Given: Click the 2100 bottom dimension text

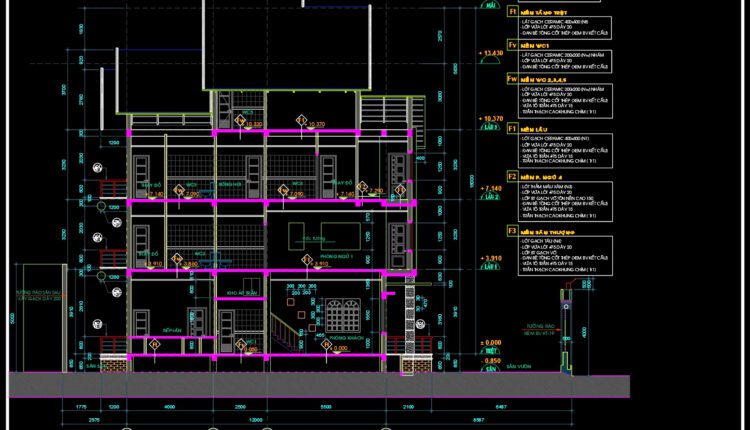Looking at the screenshot, I should click(x=408, y=407).
